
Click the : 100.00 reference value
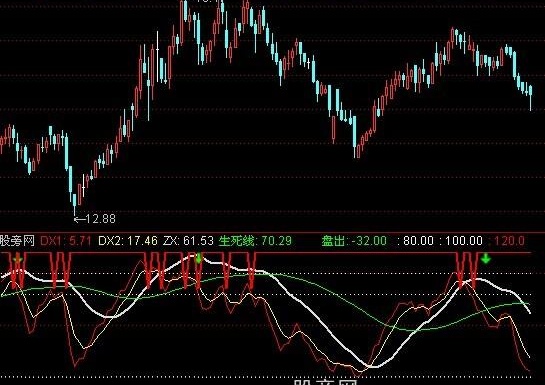(461, 240)
